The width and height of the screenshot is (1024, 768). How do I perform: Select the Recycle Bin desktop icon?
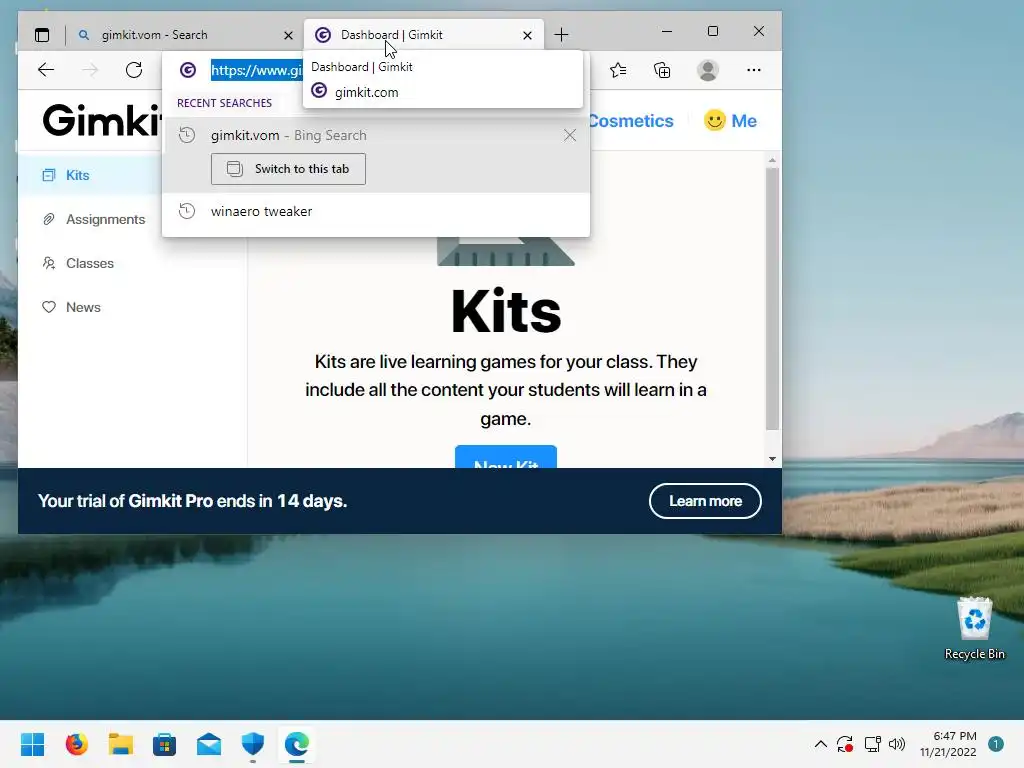[974, 629]
